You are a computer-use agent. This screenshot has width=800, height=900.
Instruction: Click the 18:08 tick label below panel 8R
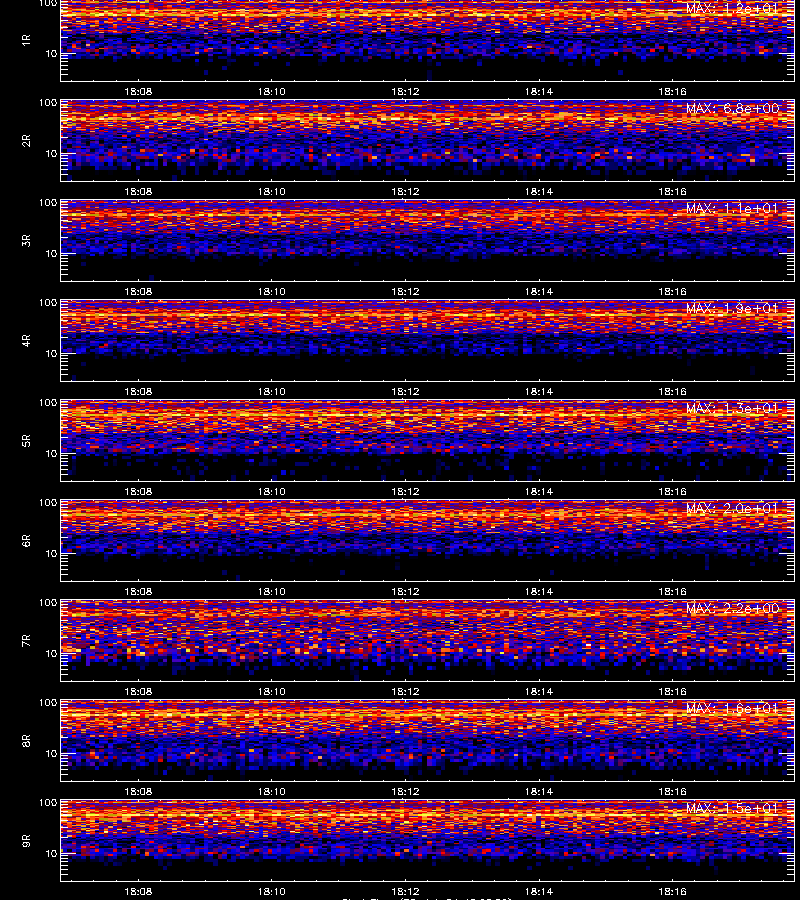tap(138, 792)
